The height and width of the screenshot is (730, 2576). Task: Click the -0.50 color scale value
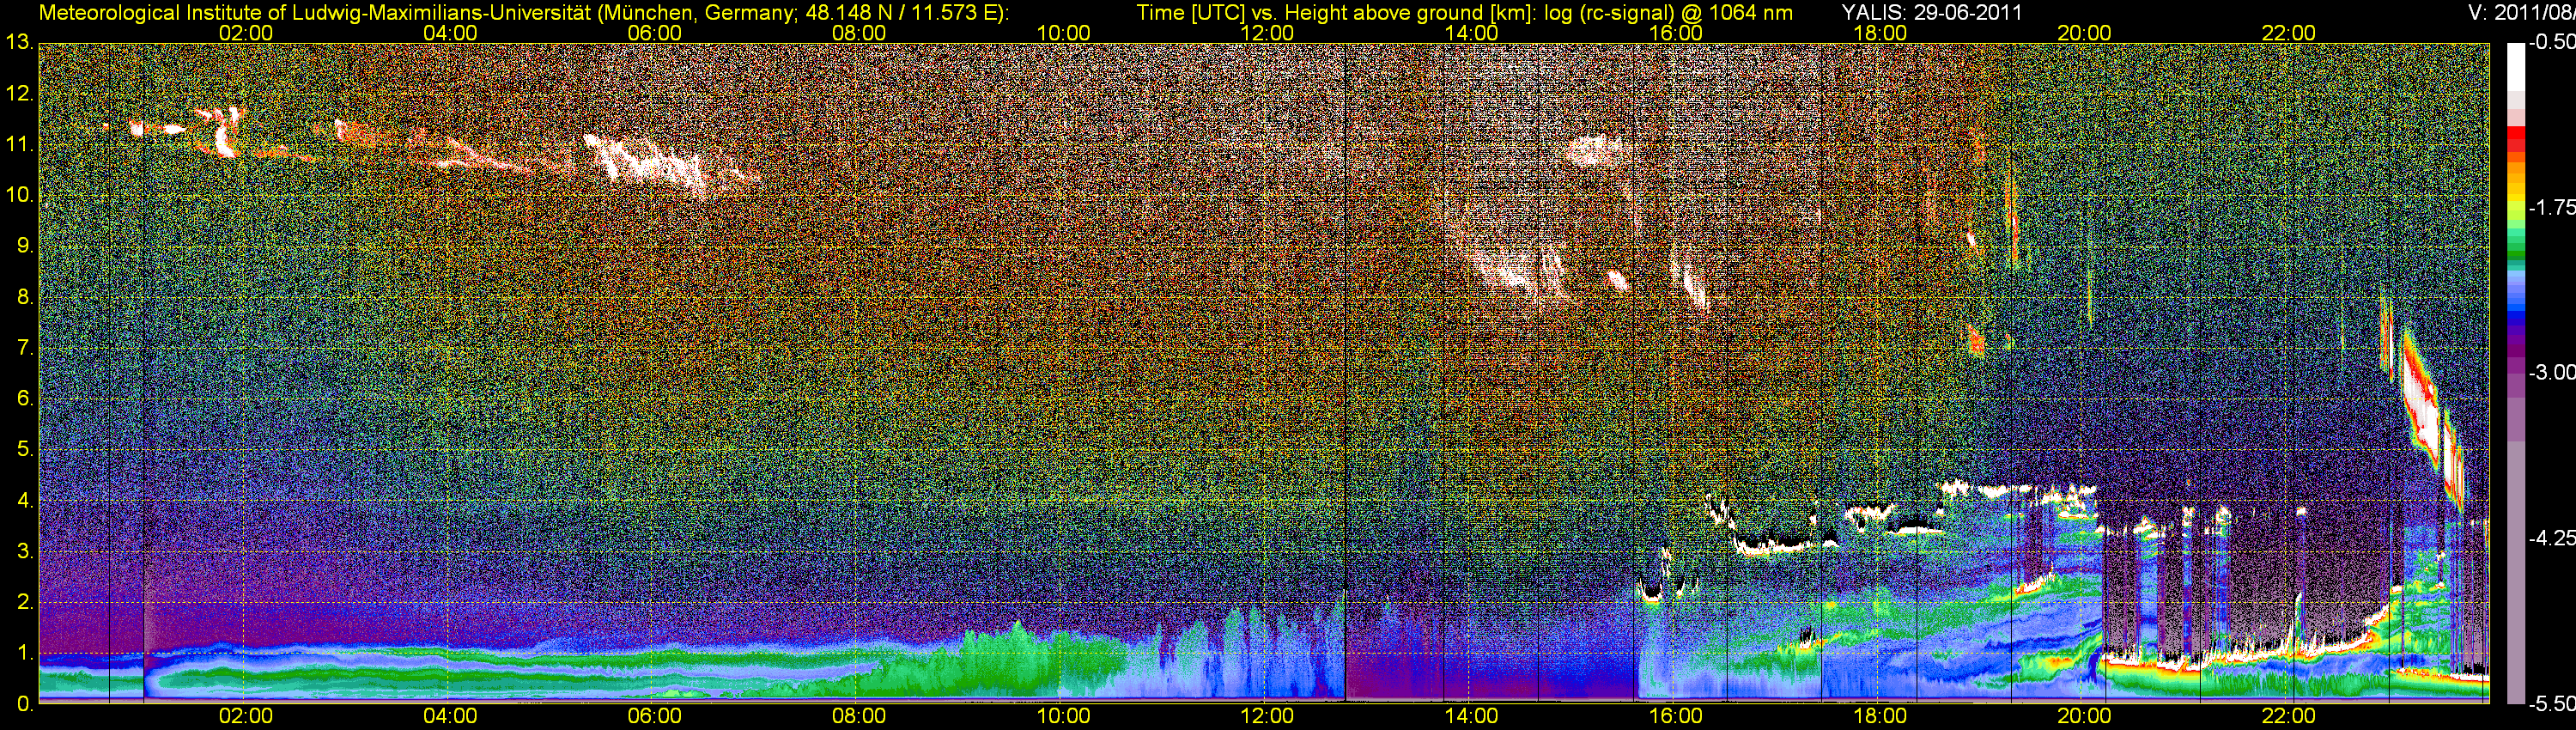[x=2551, y=43]
